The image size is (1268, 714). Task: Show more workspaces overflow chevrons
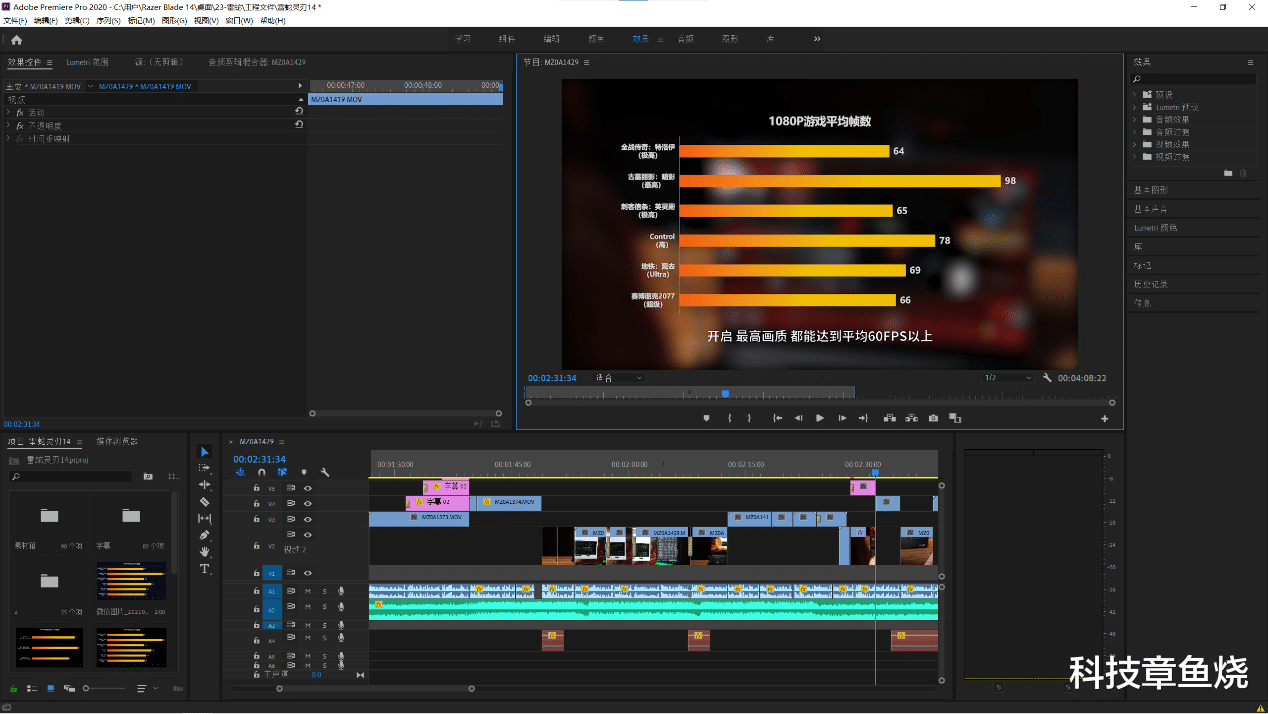(817, 39)
